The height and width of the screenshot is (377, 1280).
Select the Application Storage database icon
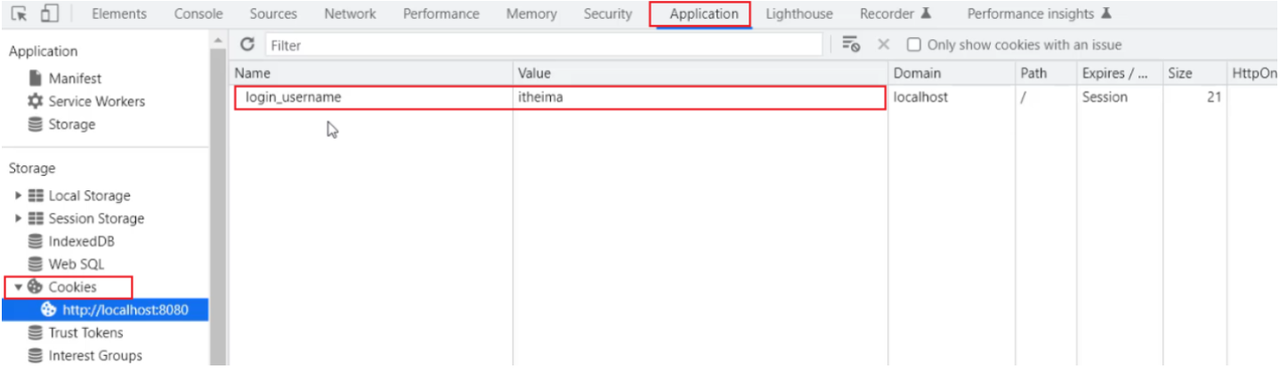pos(35,124)
